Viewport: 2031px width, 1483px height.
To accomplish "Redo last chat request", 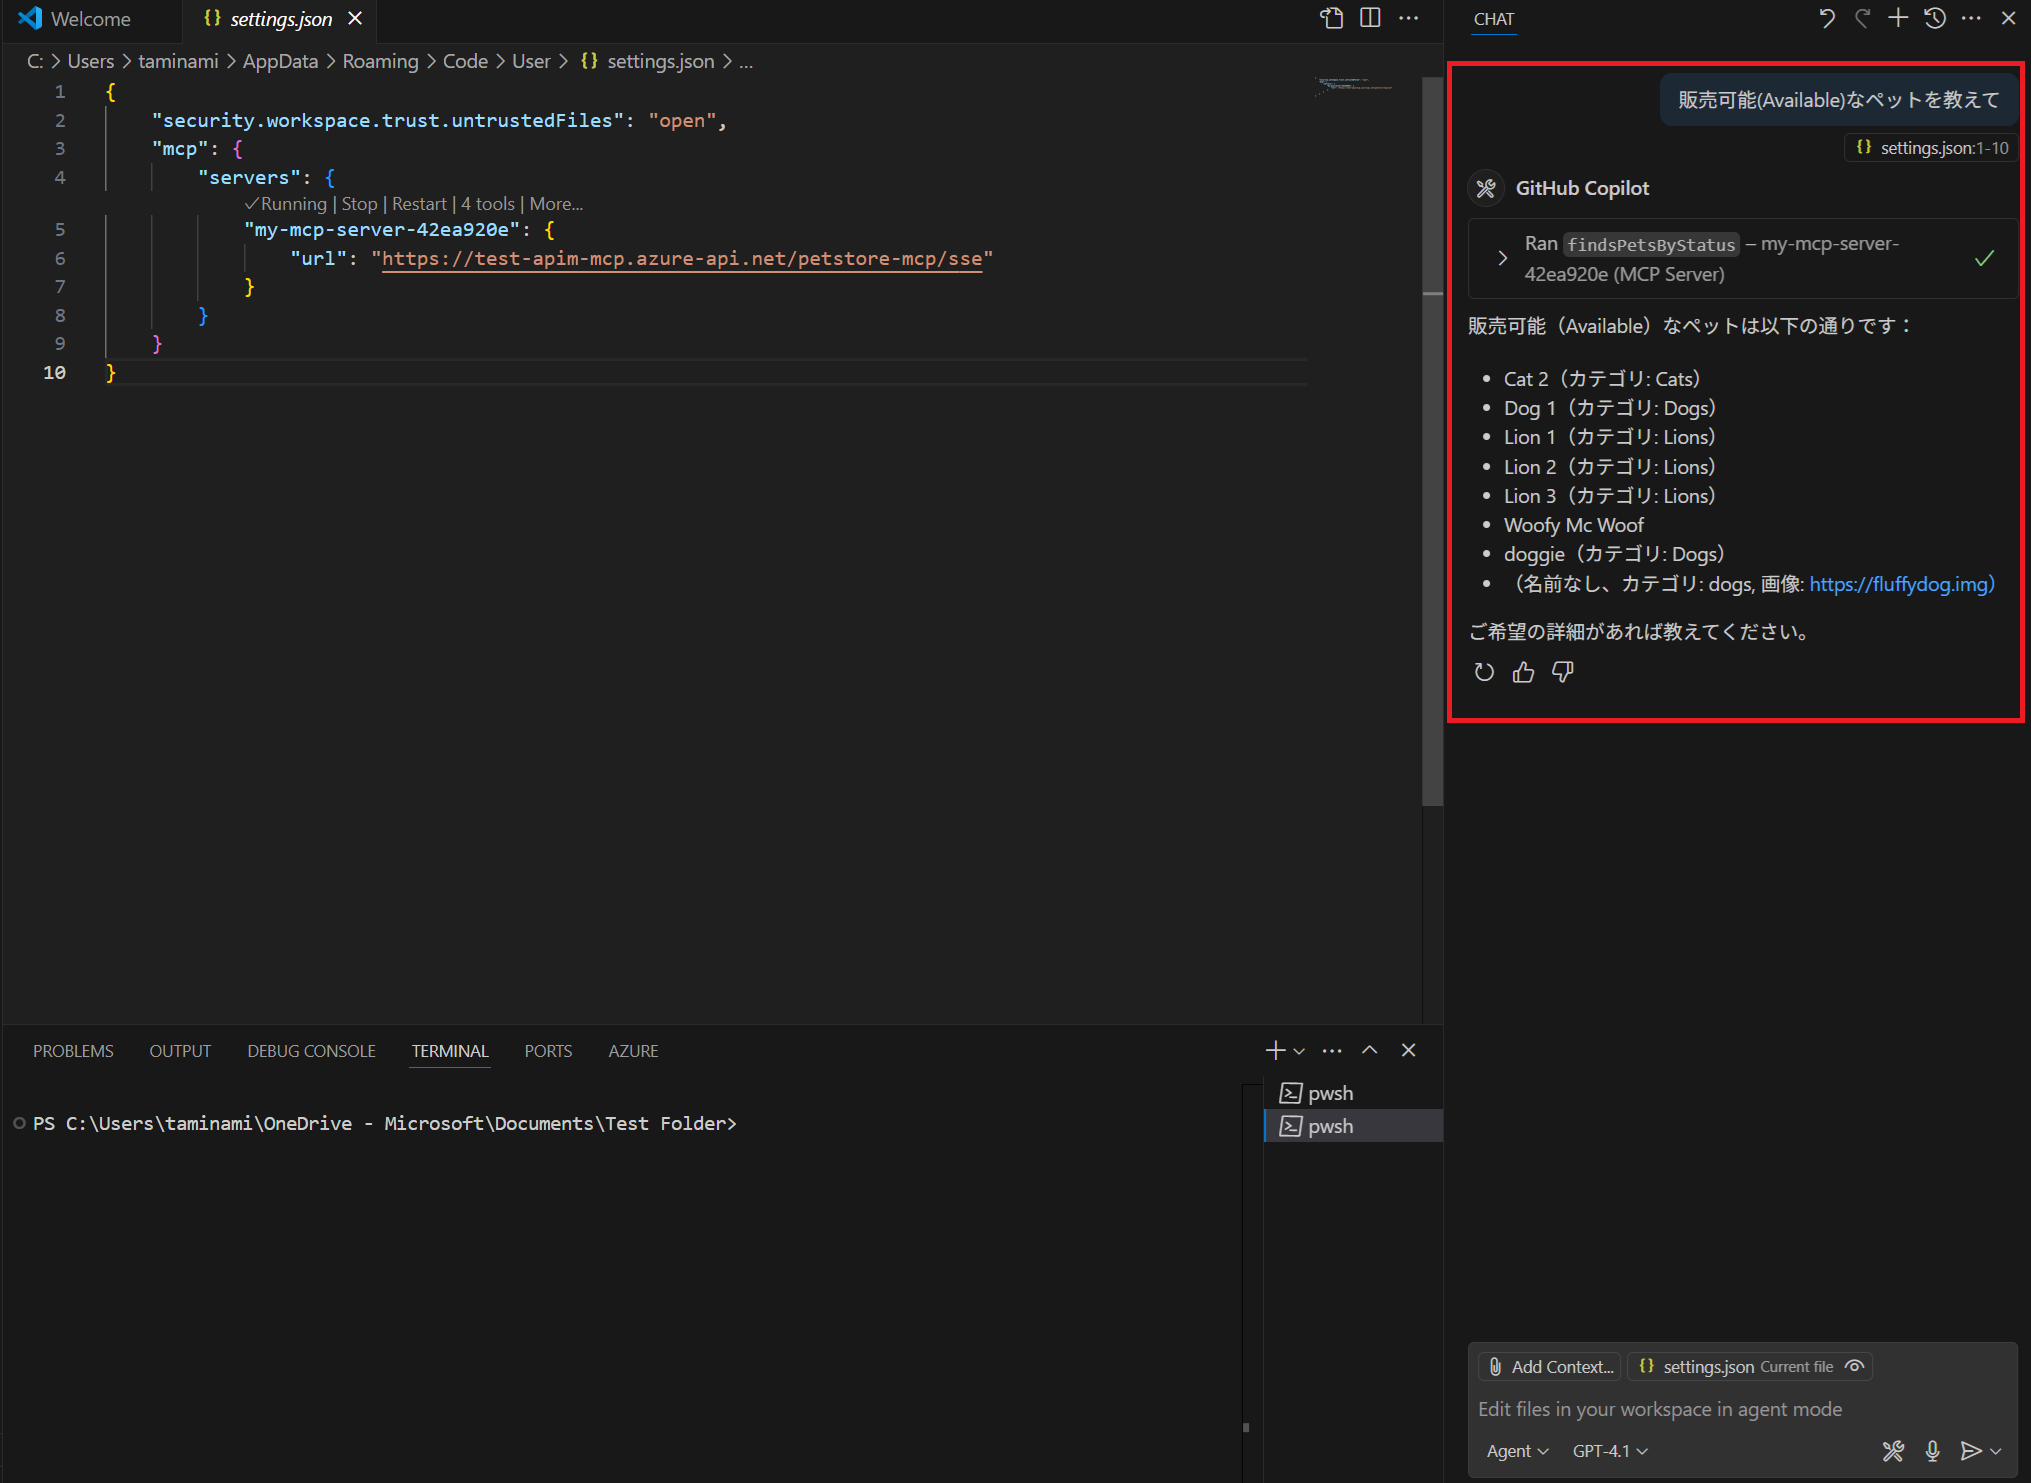I will pyautogui.click(x=1862, y=18).
